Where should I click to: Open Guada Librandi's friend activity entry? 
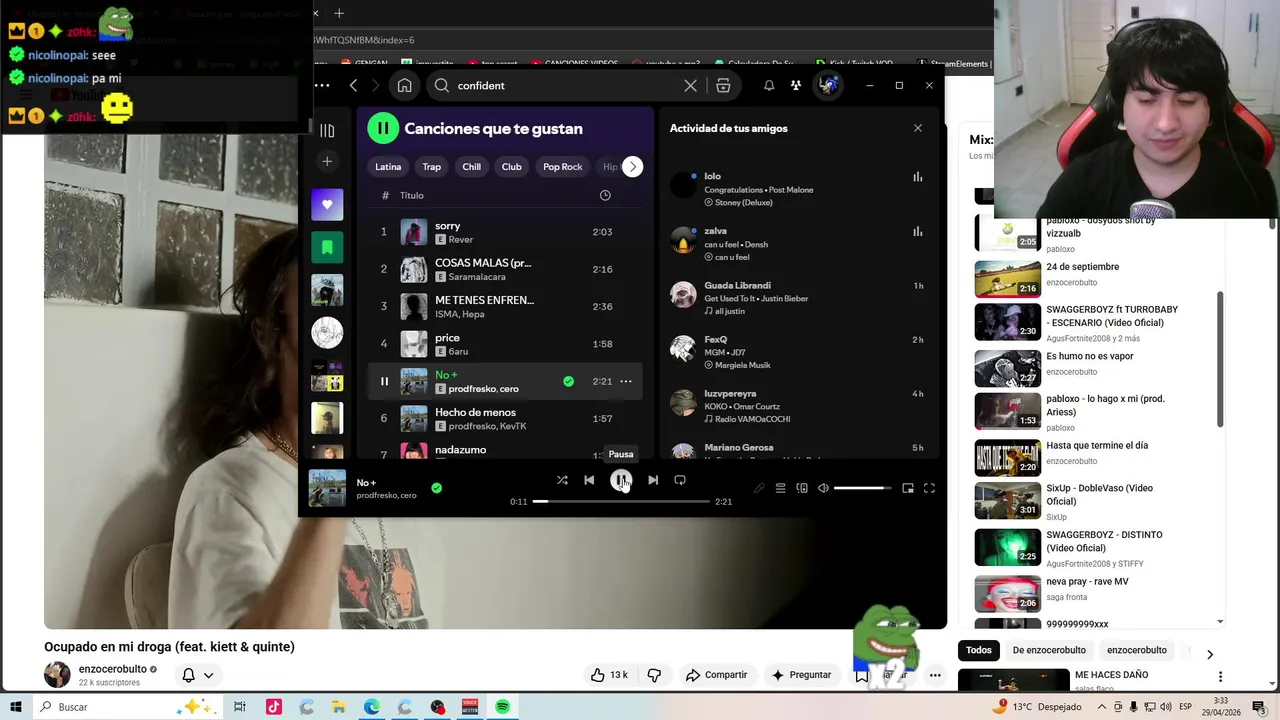800,297
